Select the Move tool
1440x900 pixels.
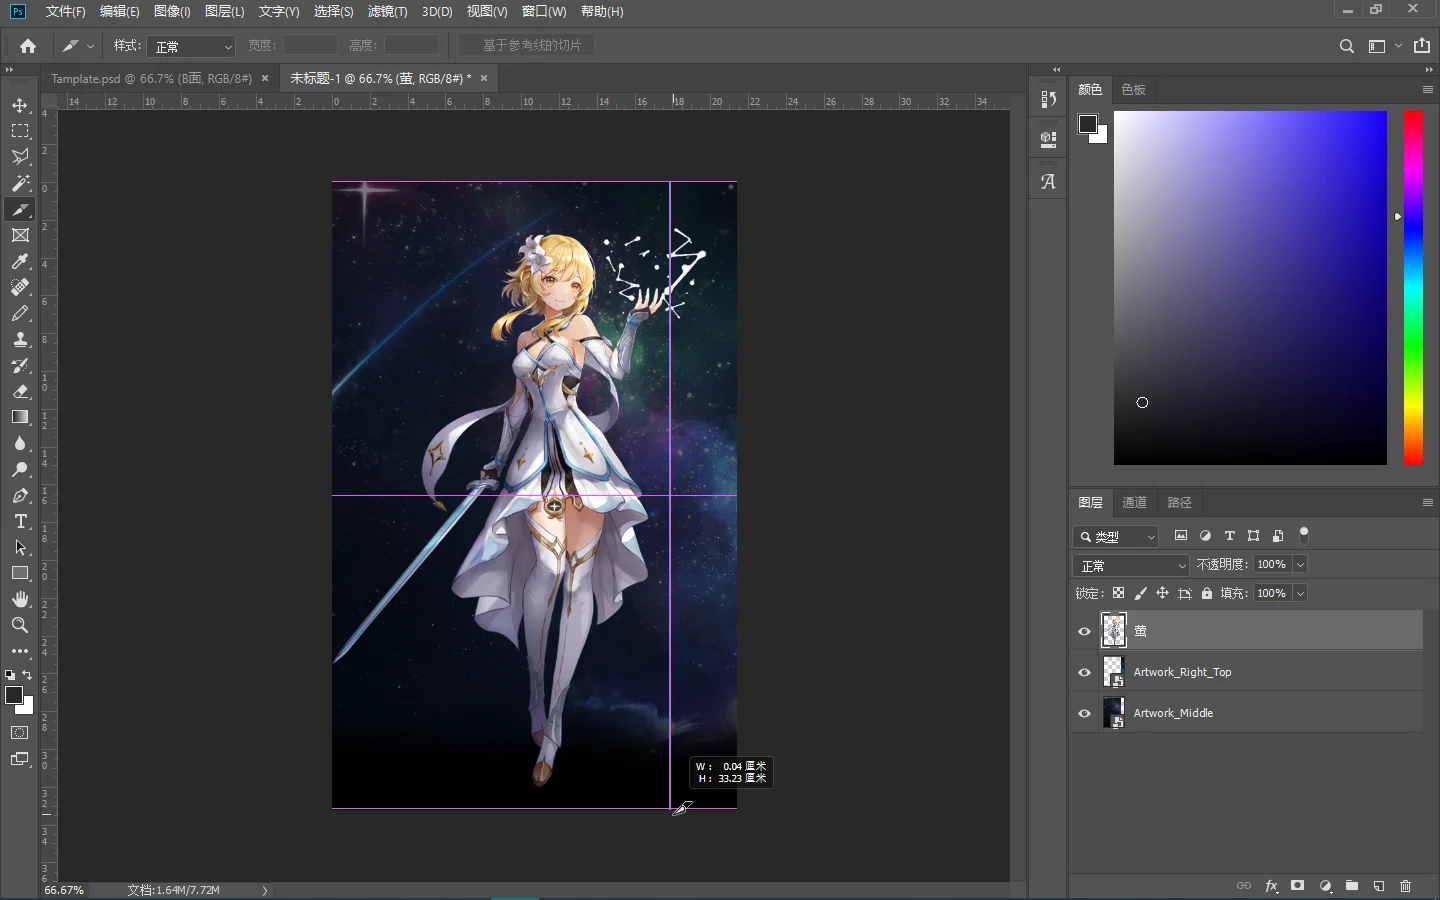[x=20, y=105]
